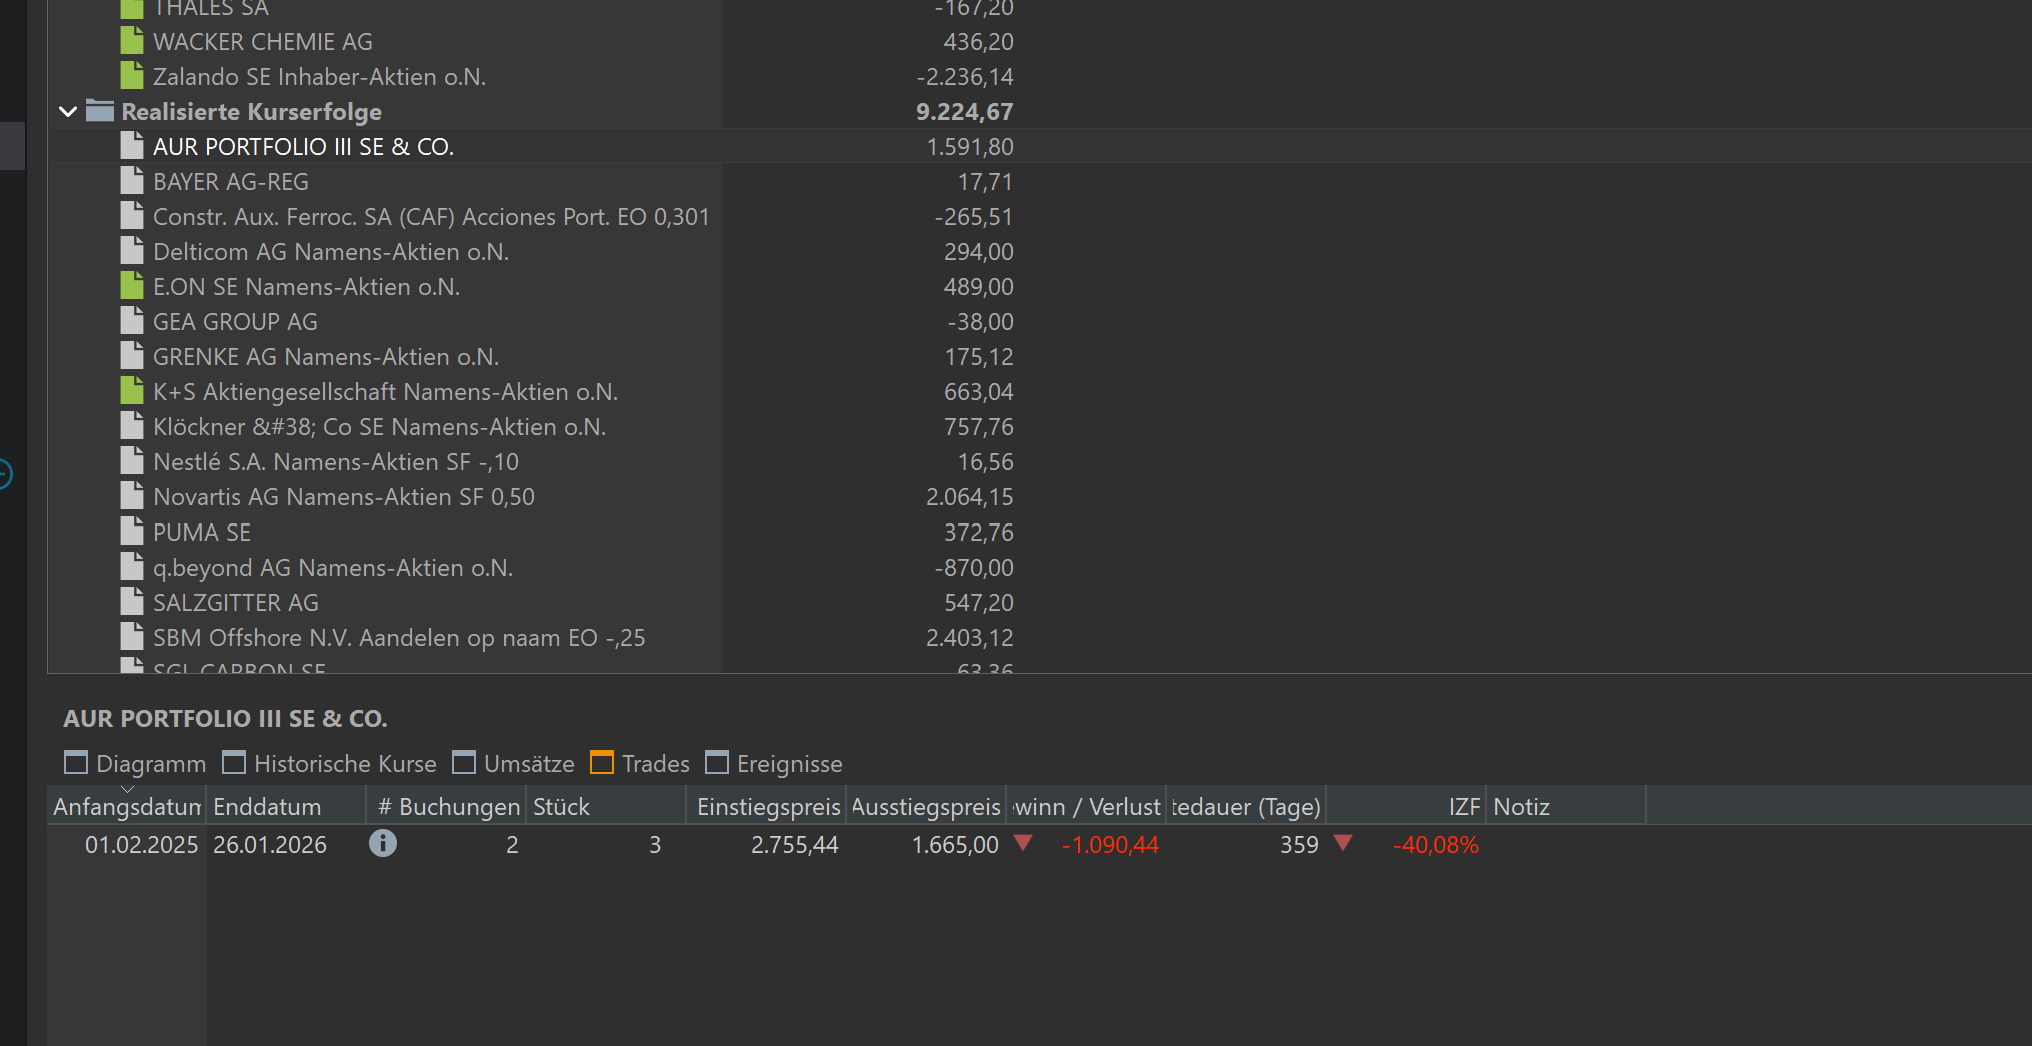
Task: Click the green icon for K+S Aktiengesellschaft
Action: coord(131,391)
